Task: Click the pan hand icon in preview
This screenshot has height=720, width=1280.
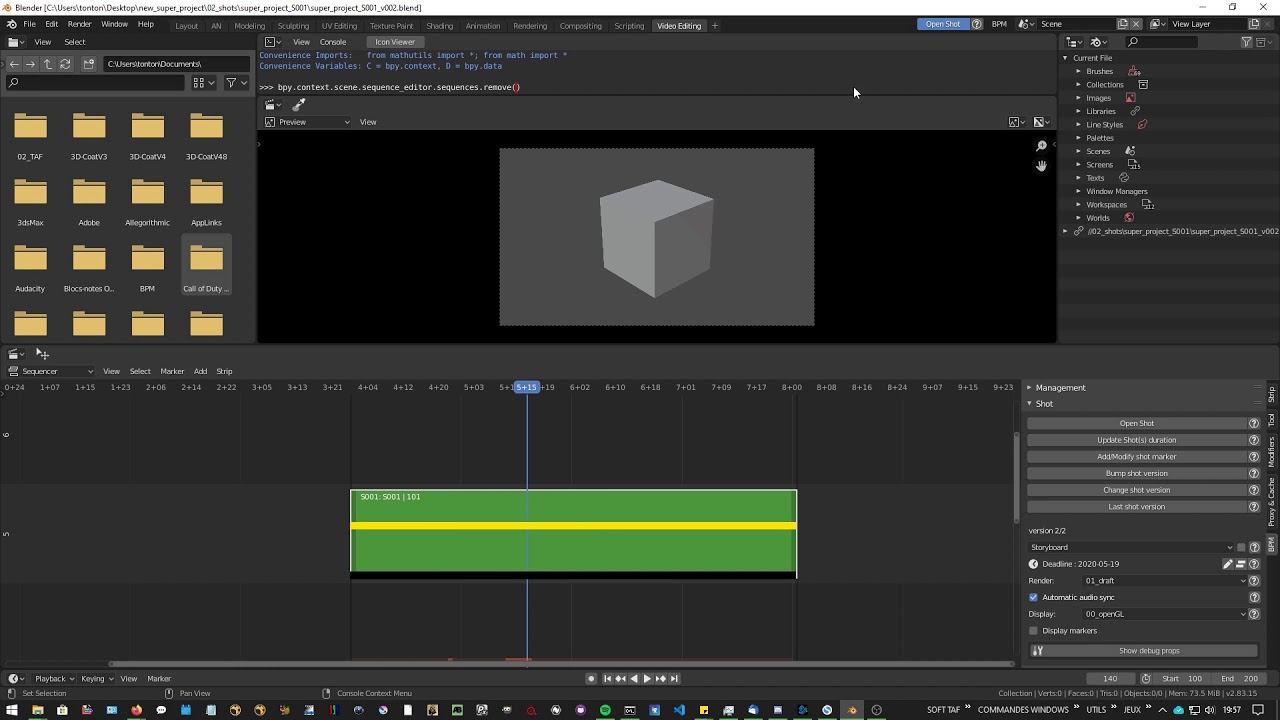Action: tap(1041, 166)
